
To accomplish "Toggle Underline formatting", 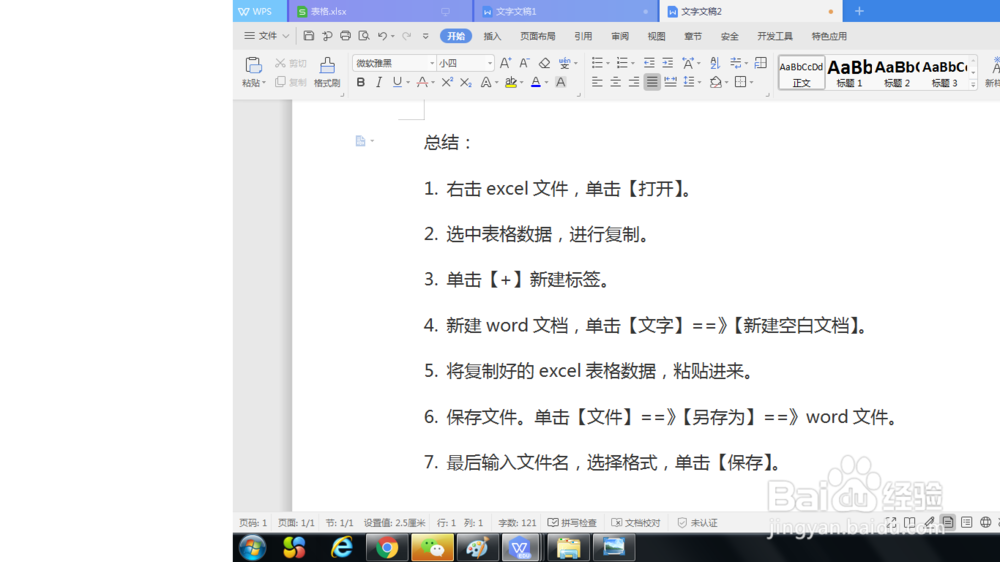I will [397, 82].
